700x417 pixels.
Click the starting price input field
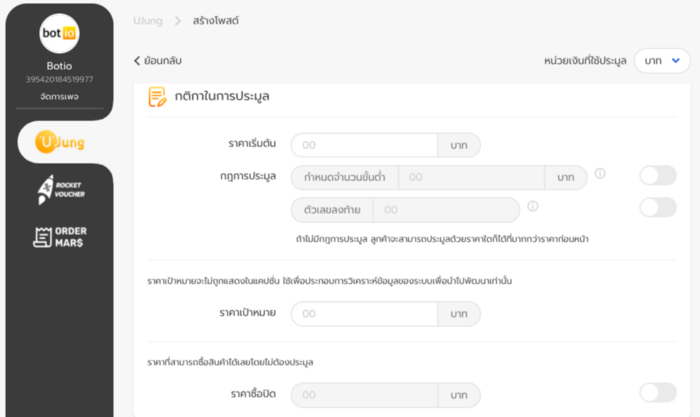coord(364,145)
